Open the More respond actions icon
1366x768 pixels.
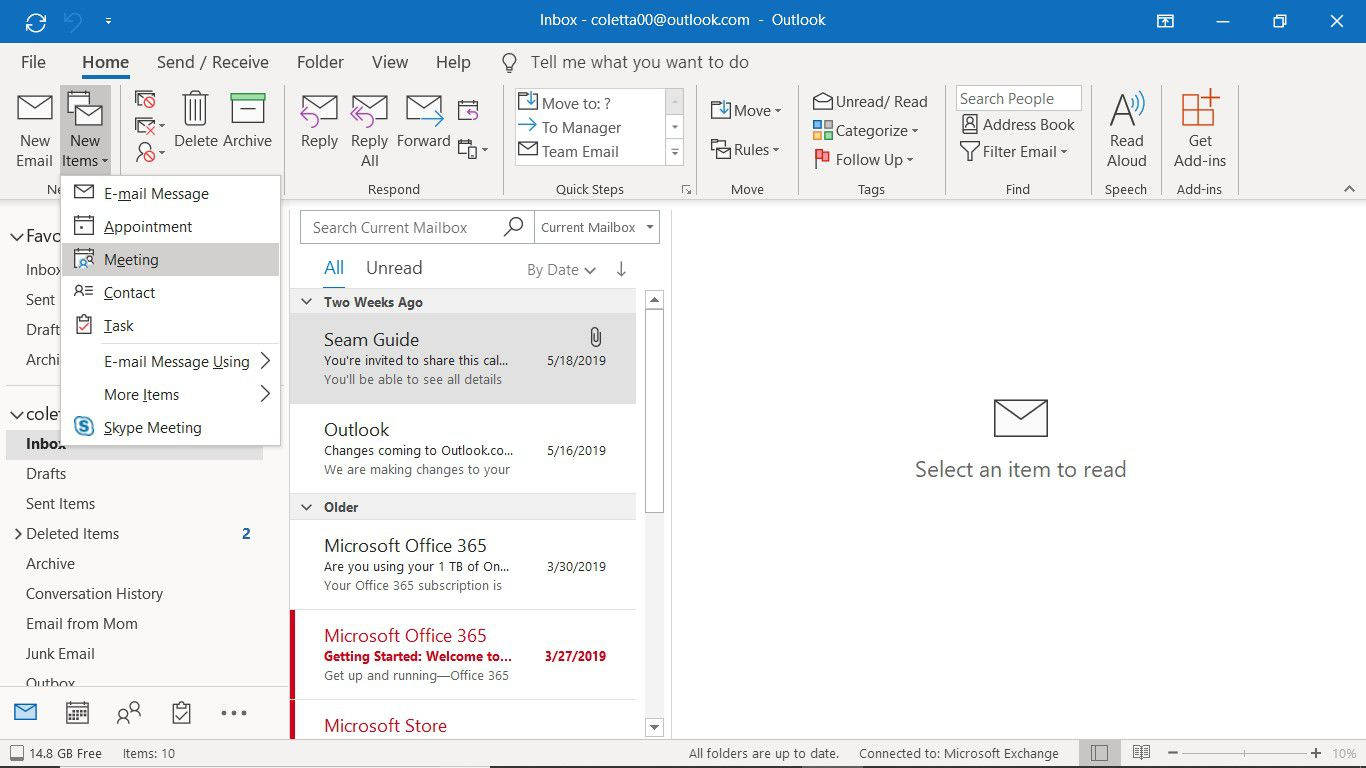(x=472, y=149)
